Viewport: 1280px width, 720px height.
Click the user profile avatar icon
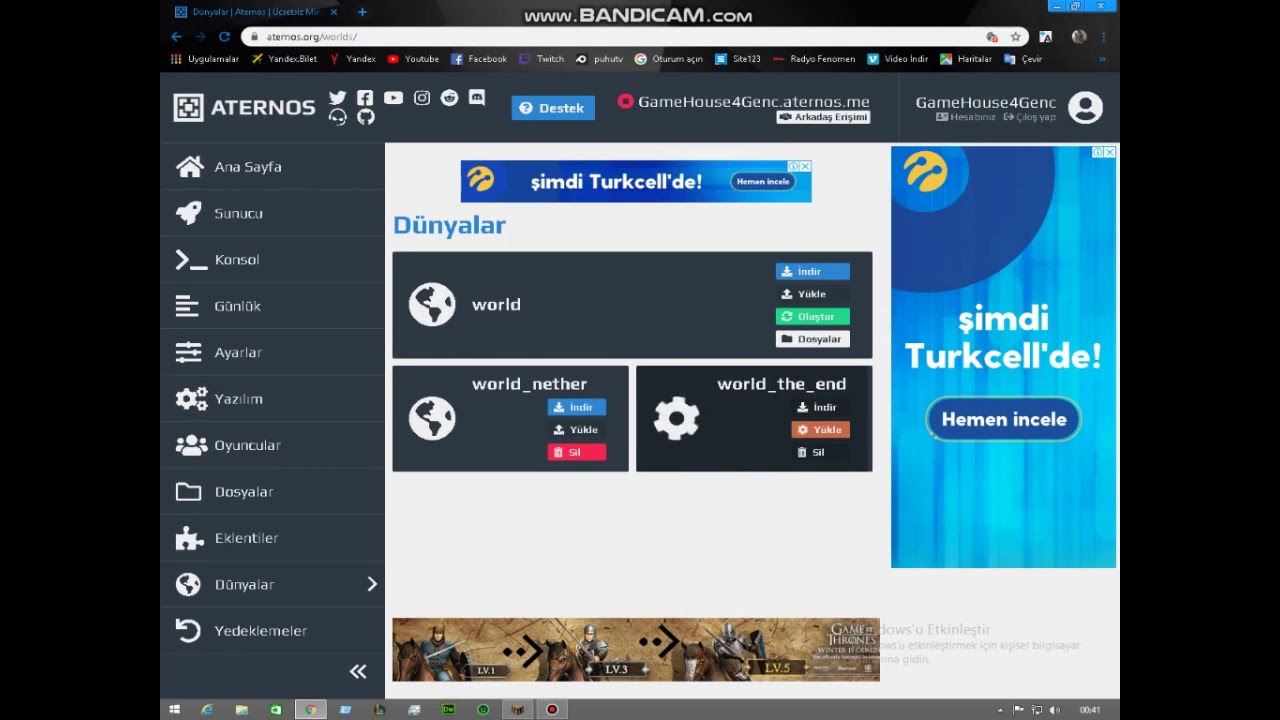pos(1085,107)
